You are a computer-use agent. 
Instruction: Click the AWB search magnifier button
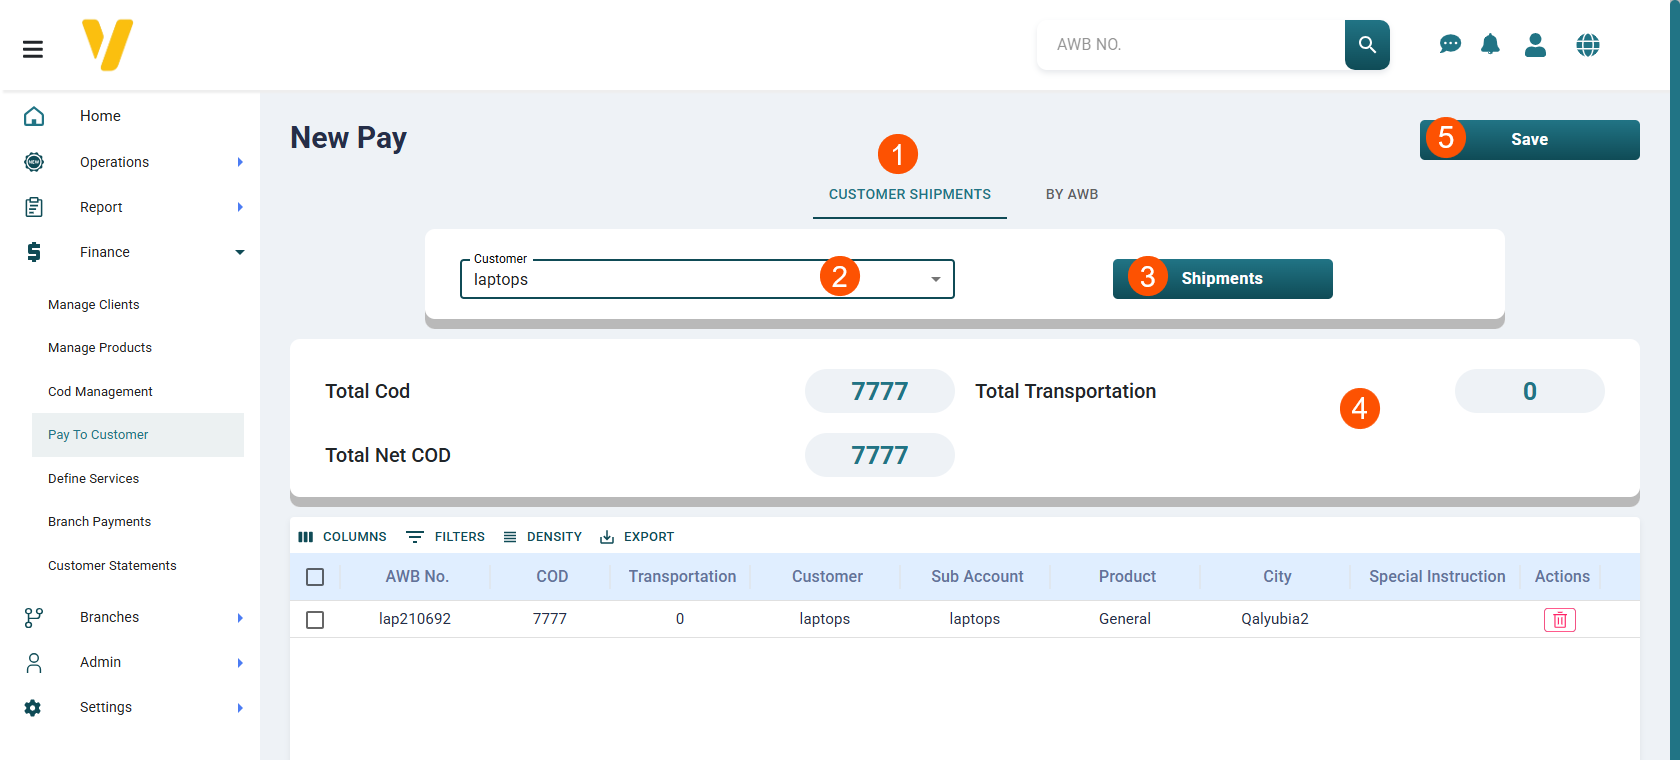1366,45
